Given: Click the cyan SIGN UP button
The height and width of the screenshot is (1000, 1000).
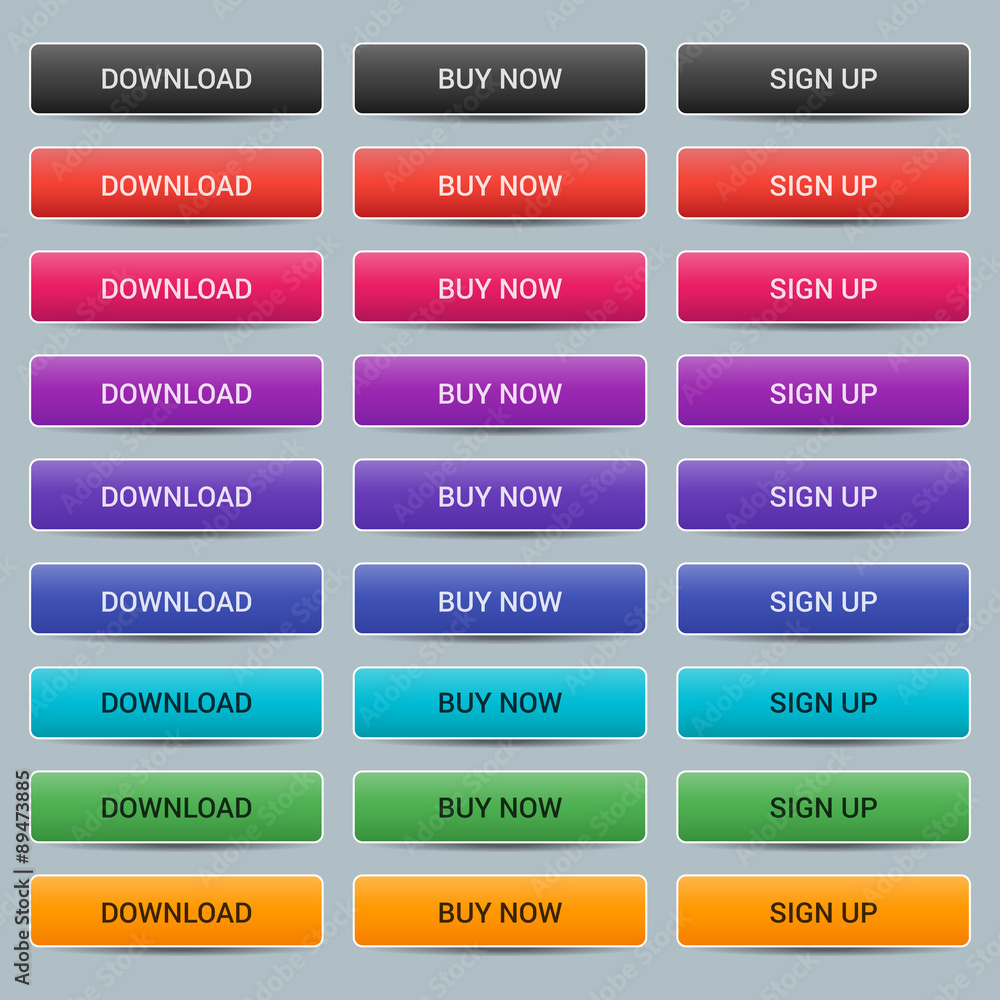Looking at the screenshot, I should (x=823, y=703).
